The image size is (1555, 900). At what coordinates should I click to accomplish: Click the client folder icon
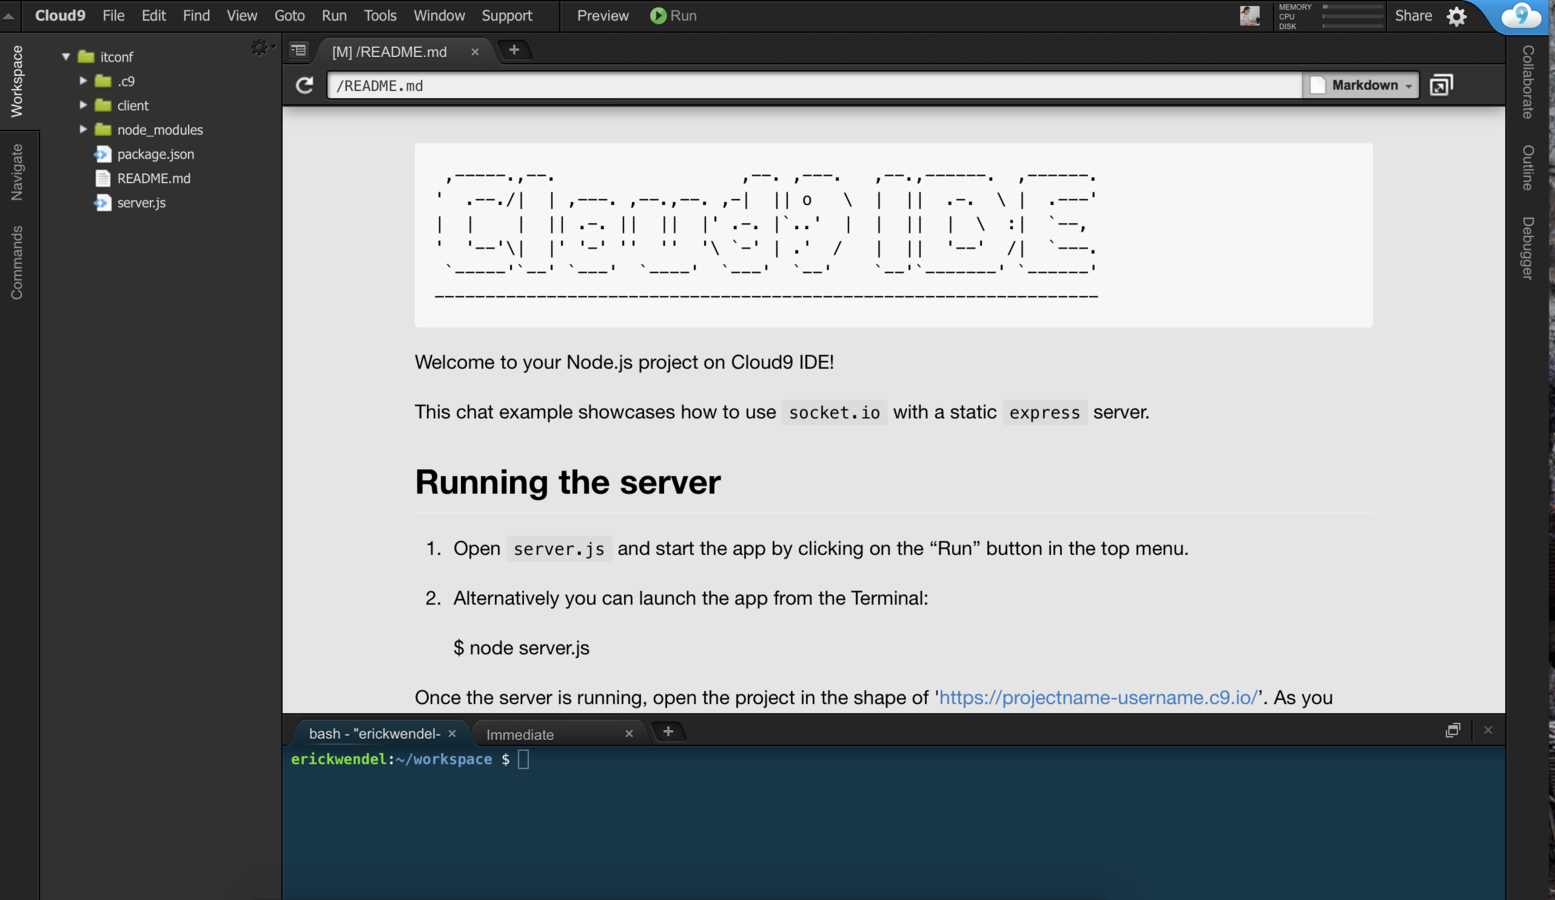click(x=103, y=105)
